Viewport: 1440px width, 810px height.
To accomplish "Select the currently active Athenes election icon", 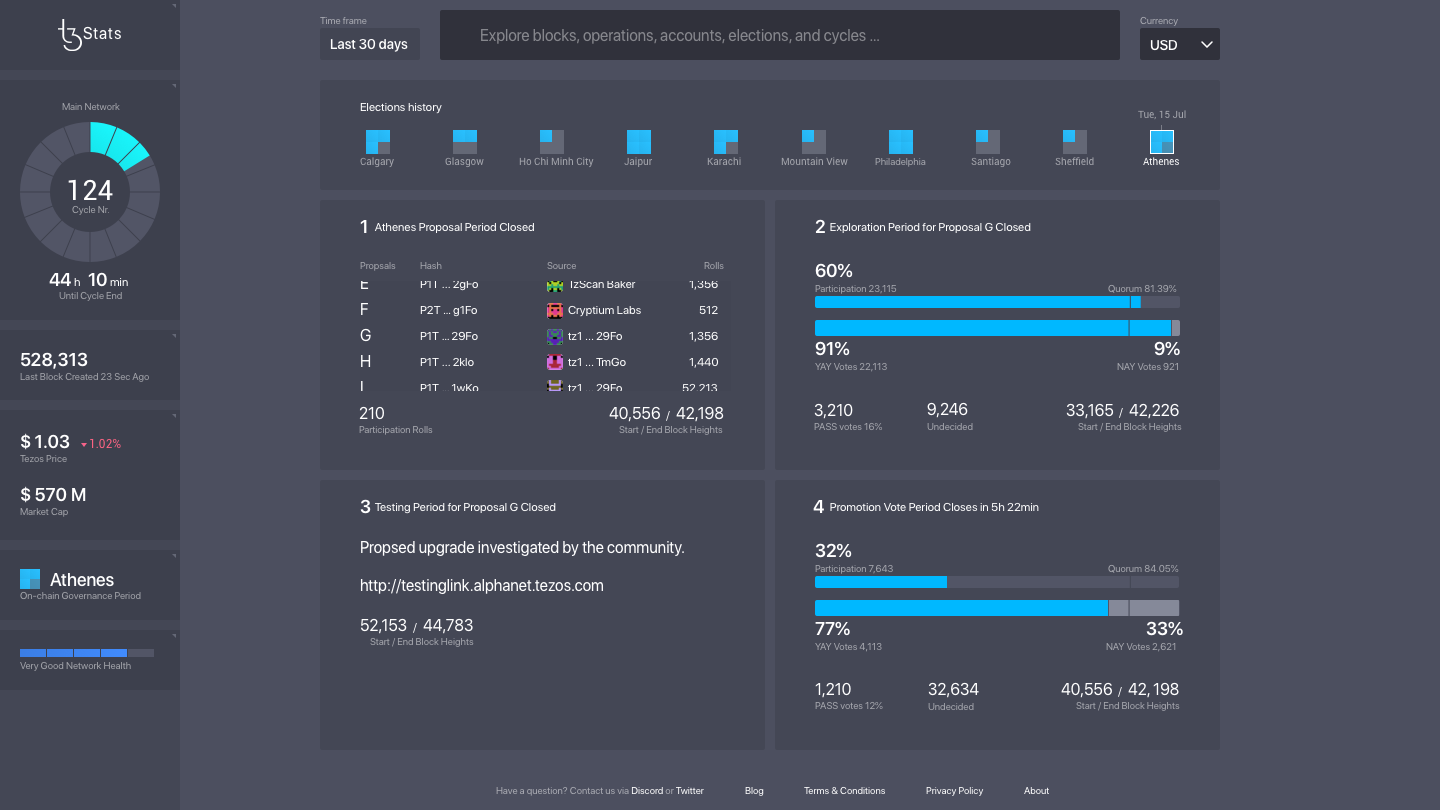I will tap(1160, 141).
